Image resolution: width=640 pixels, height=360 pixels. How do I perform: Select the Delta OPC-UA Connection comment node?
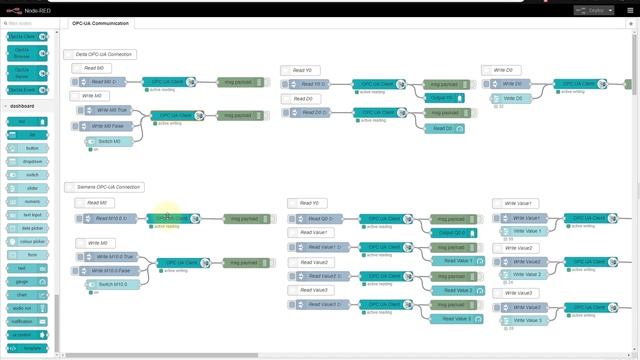[100, 54]
